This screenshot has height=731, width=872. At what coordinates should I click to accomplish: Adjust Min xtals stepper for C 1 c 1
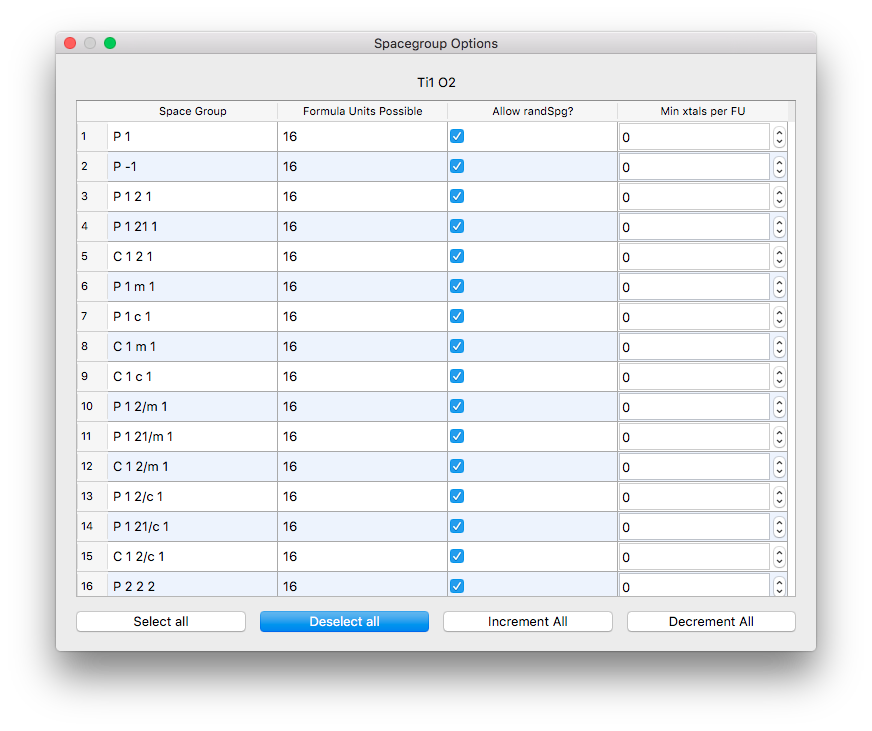pyautogui.click(x=779, y=377)
